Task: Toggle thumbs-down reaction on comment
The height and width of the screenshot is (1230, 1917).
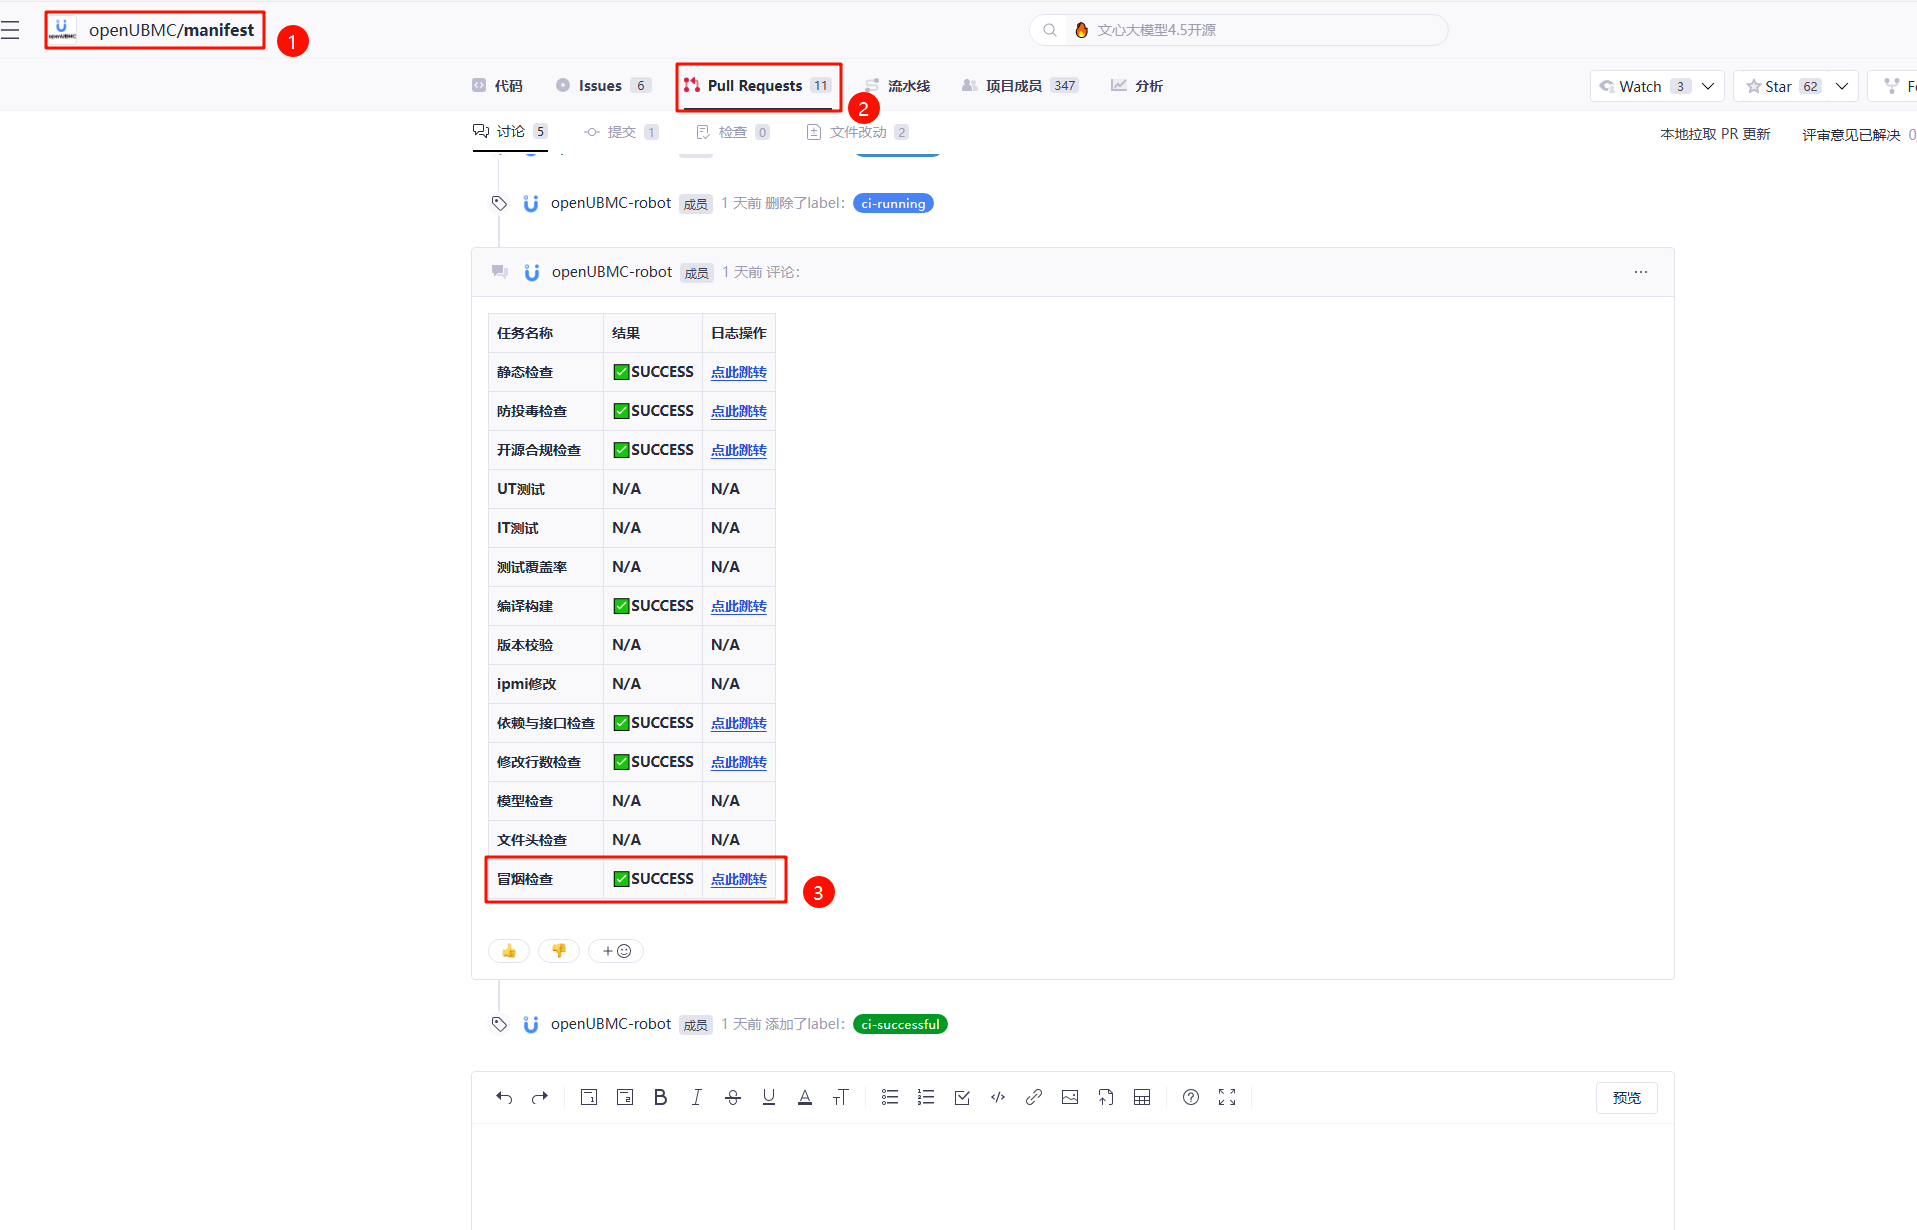Action: [559, 951]
